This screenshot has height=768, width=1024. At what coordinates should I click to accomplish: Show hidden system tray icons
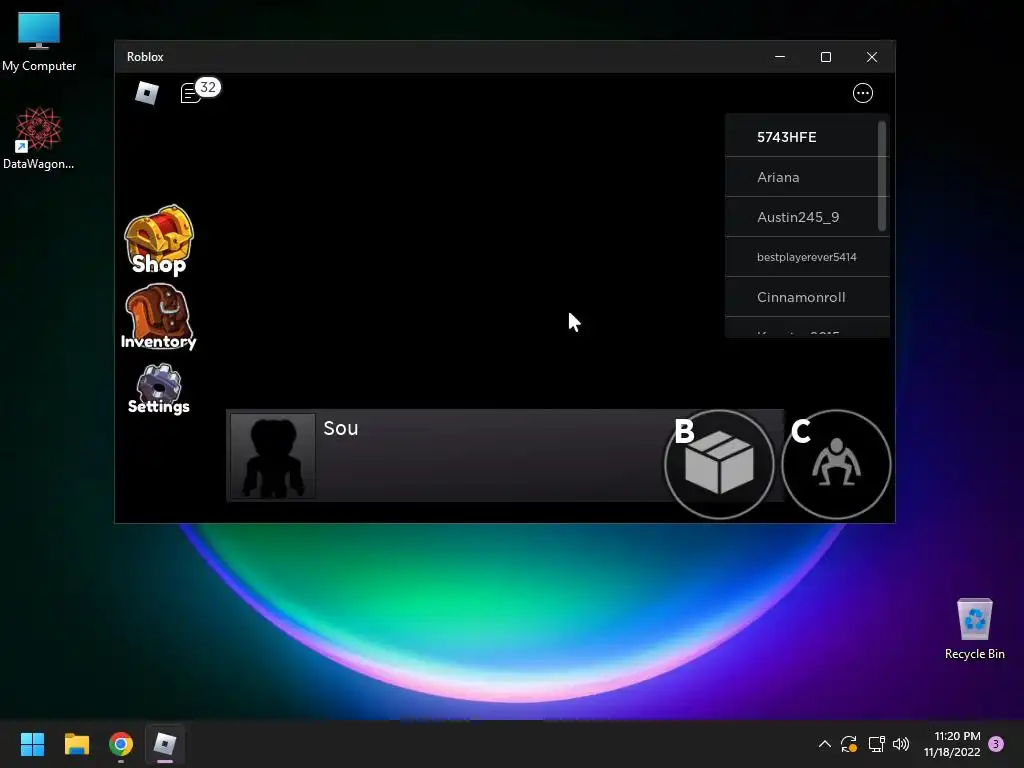pyautogui.click(x=825, y=744)
